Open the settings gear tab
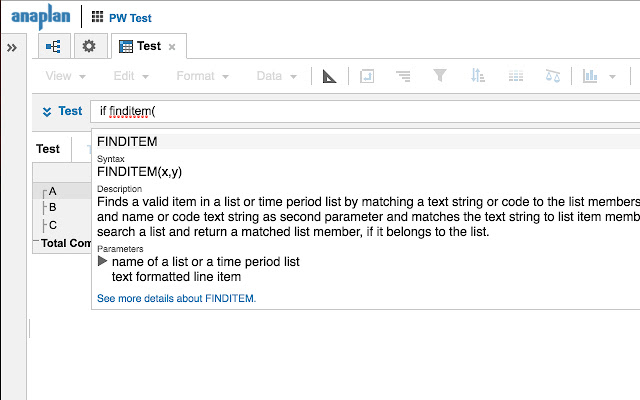 [x=89, y=46]
